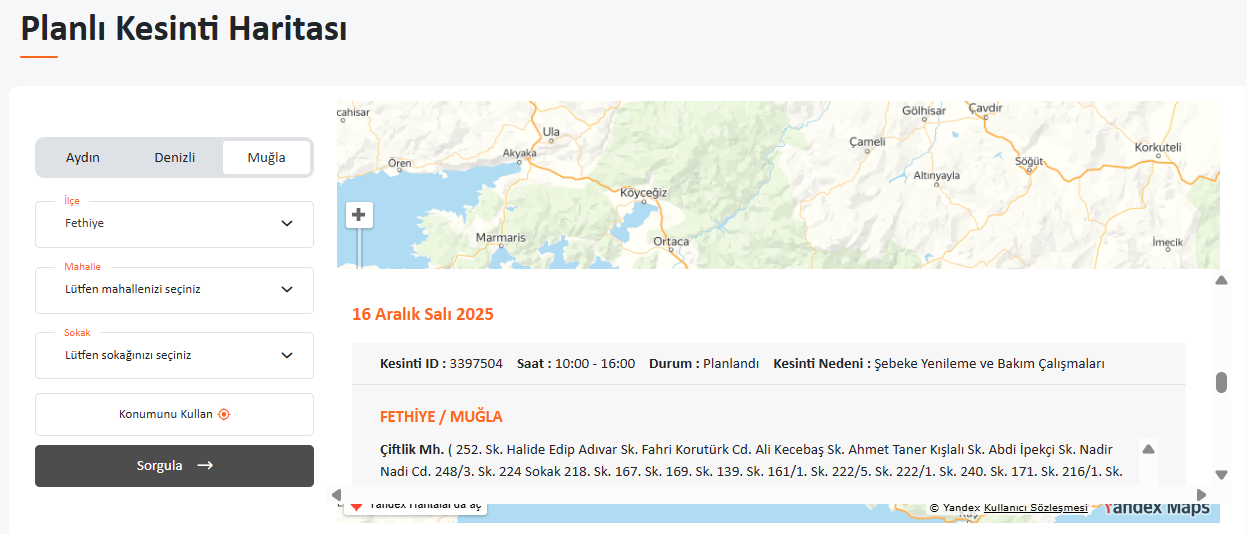
Task: Click the 16 Aralık Salı 2025 heading
Action: [423, 314]
